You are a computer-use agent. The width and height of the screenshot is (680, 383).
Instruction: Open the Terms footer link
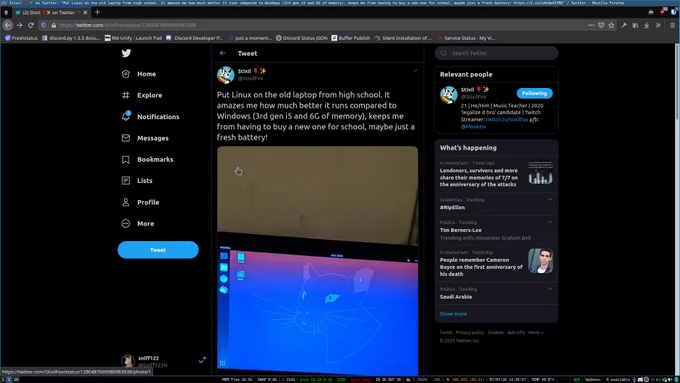[x=446, y=333]
